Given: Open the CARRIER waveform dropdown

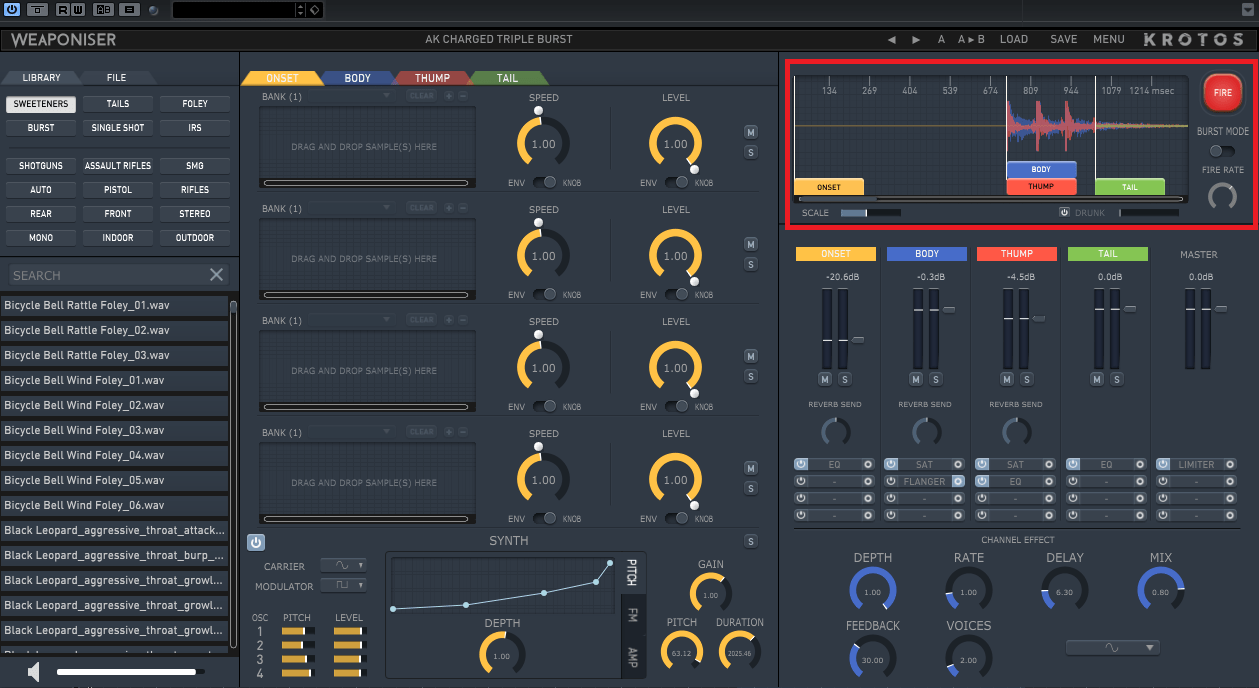Looking at the screenshot, I should (x=343, y=566).
